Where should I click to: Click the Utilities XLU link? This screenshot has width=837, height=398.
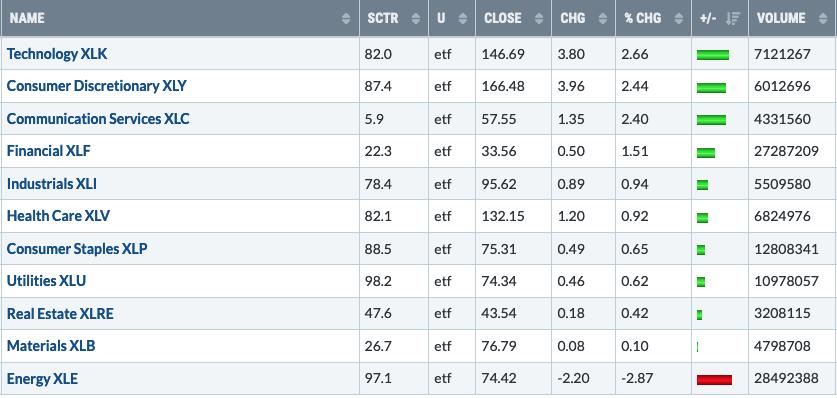pos(46,281)
